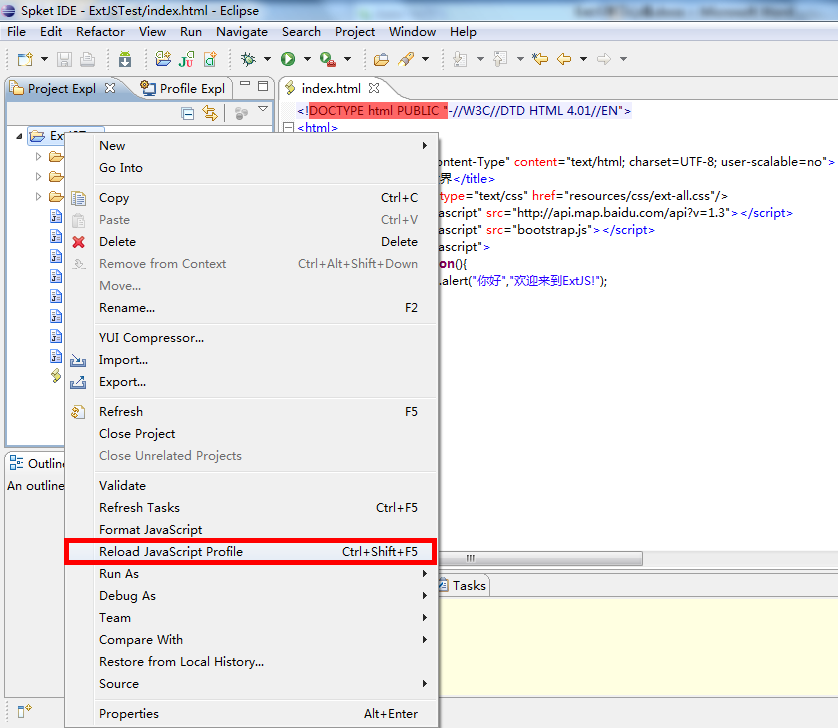Open the Project Explorer view menu triangle
This screenshot has height=728, width=838.
(263, 110)
